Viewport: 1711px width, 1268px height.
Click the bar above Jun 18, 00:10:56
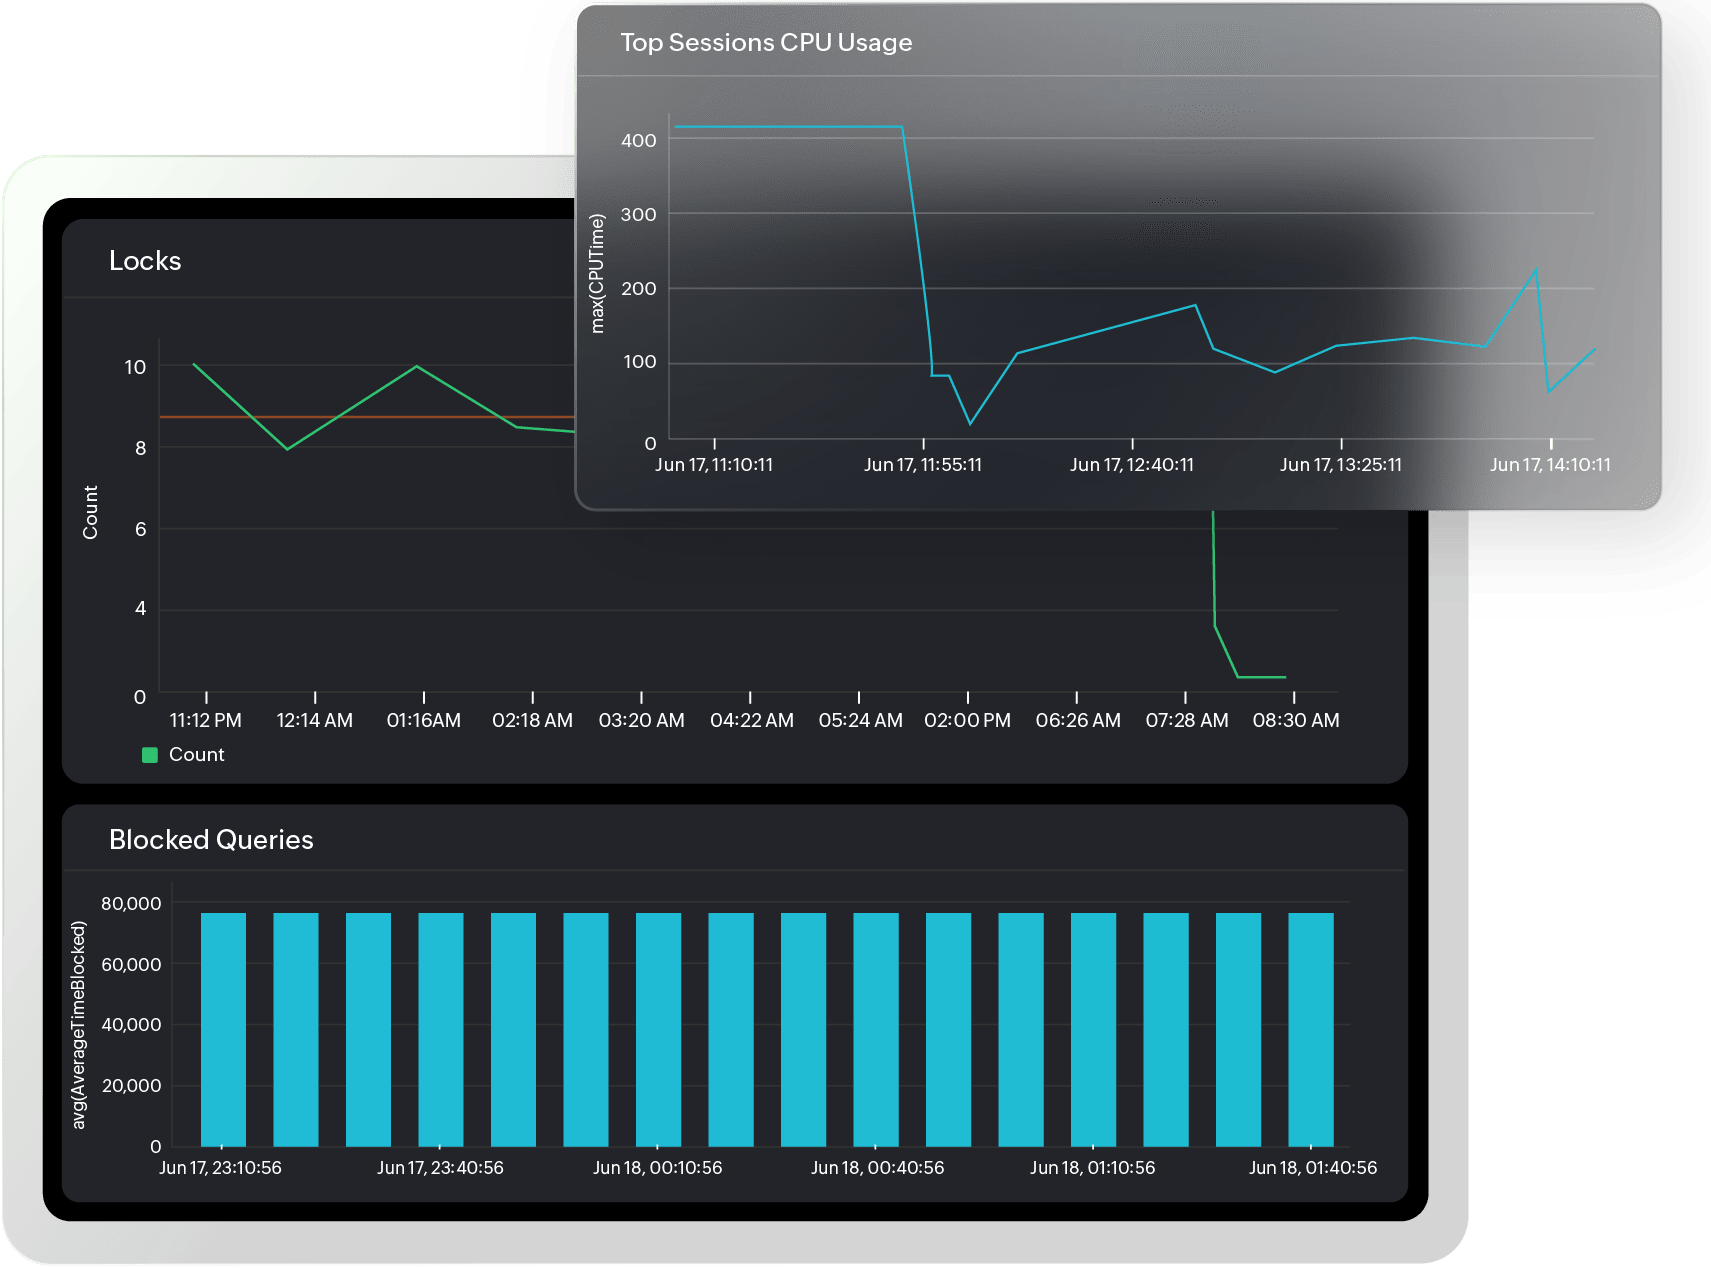[657, 1030]
